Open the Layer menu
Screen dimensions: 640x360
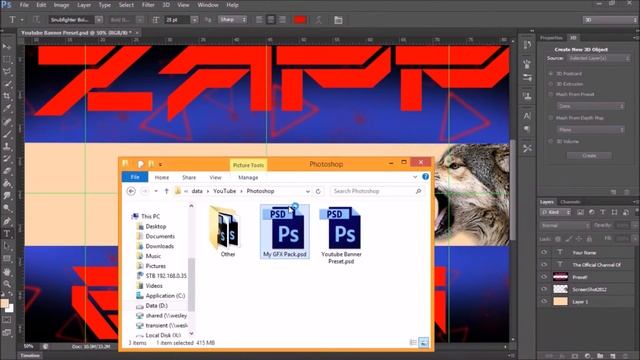click(x=84, y=5)
